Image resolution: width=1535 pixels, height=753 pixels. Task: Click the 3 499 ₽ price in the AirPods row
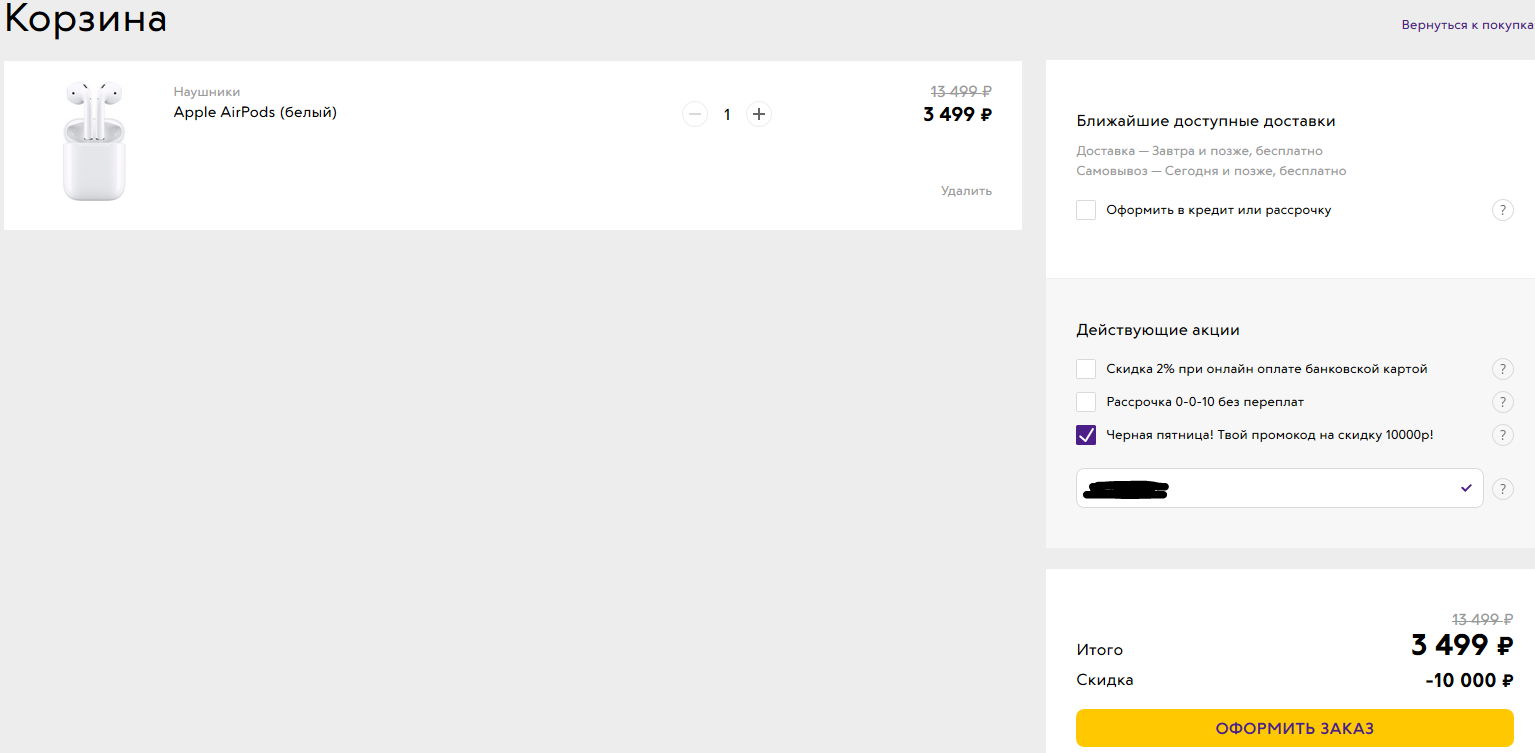click(957, 114)
